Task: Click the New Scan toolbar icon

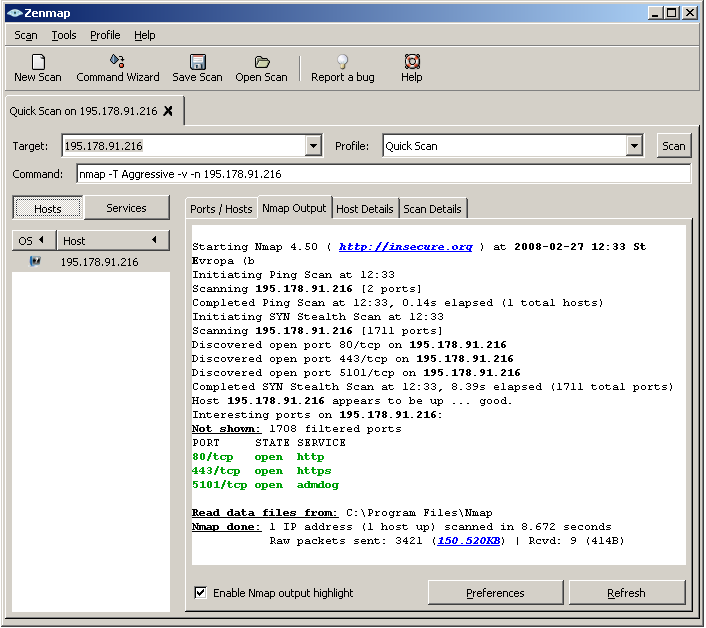Action: coord(38,62)
